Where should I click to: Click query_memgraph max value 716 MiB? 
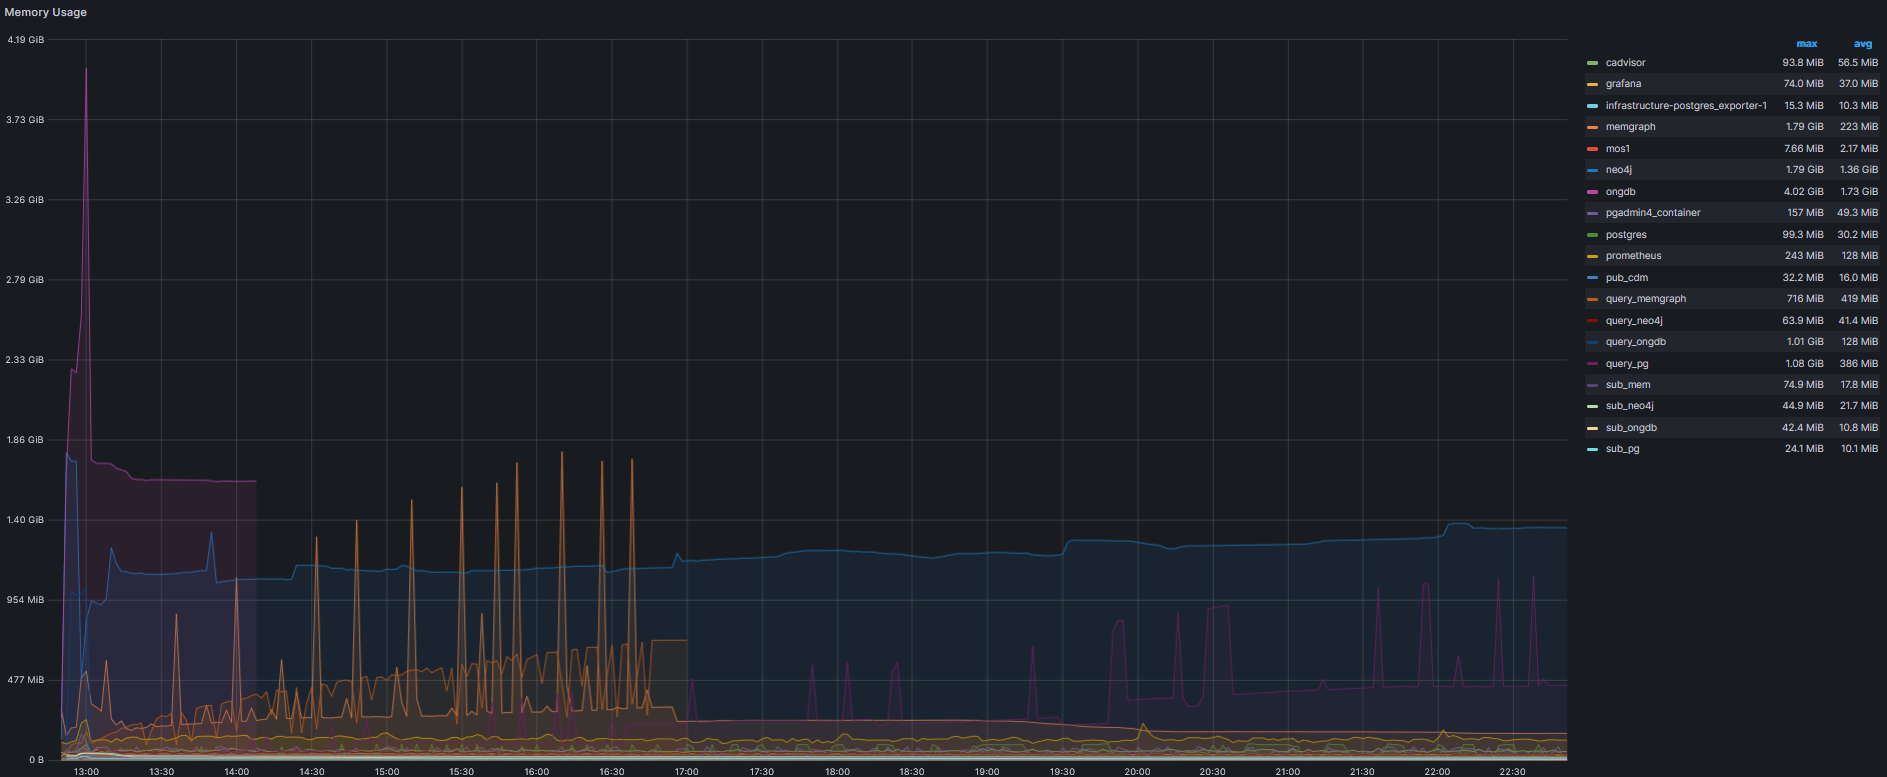click(1805, 299)
